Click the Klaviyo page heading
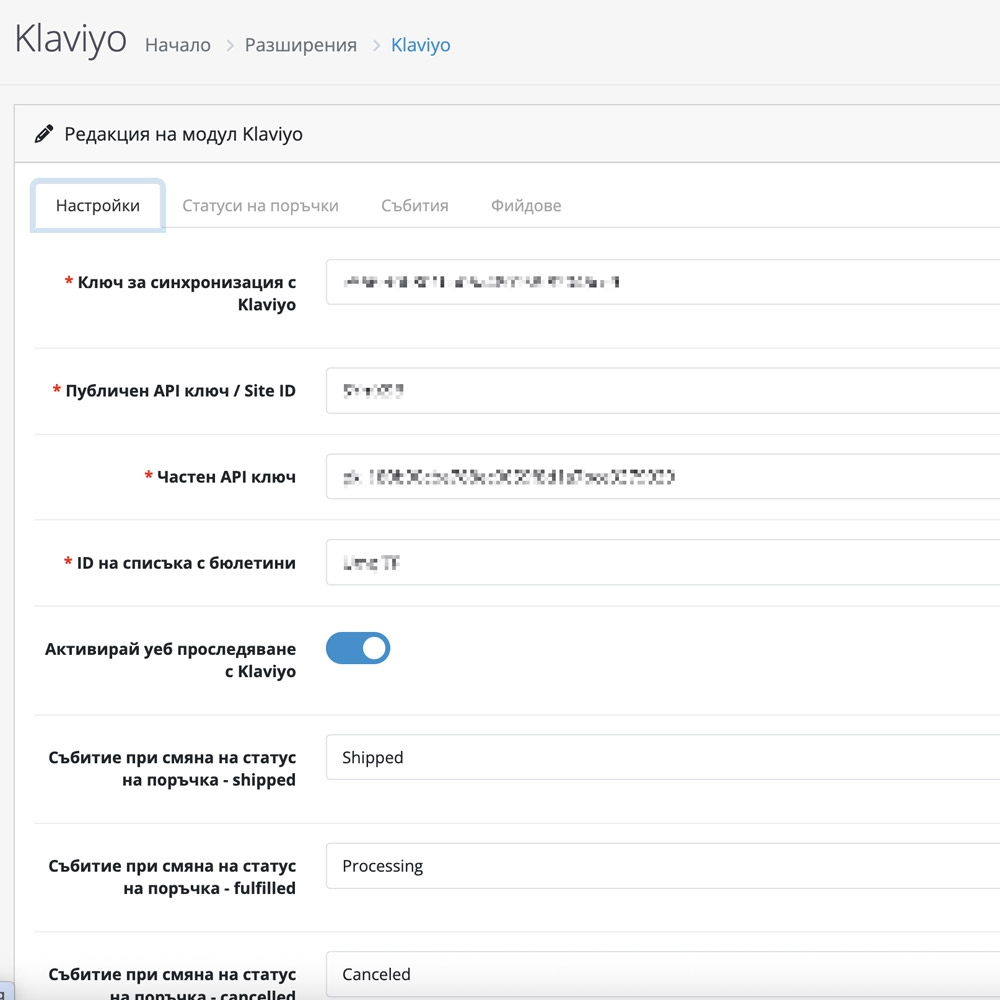The image size is (1000, 1000). tap(71, 40)
